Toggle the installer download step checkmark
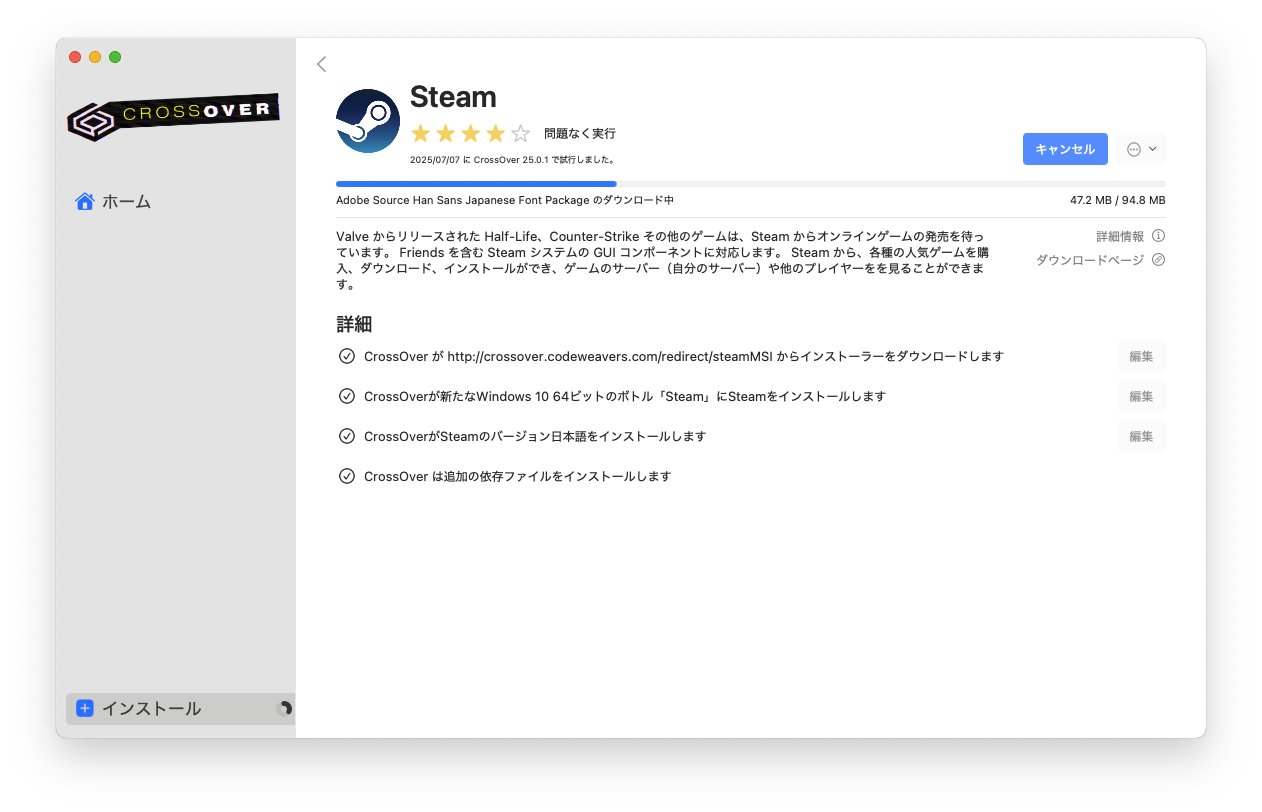 tap(347, 356)
